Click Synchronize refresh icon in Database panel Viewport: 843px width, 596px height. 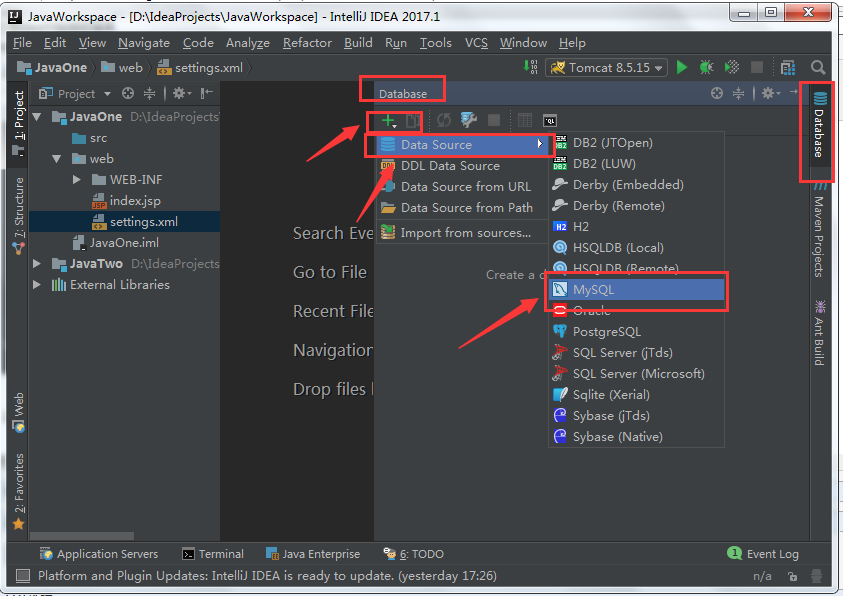tap(444, 120)
